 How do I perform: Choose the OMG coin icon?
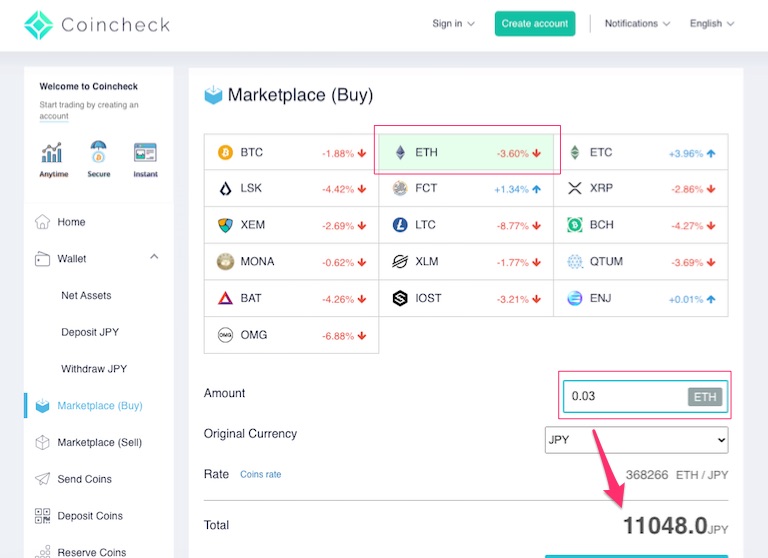[225, 335]
